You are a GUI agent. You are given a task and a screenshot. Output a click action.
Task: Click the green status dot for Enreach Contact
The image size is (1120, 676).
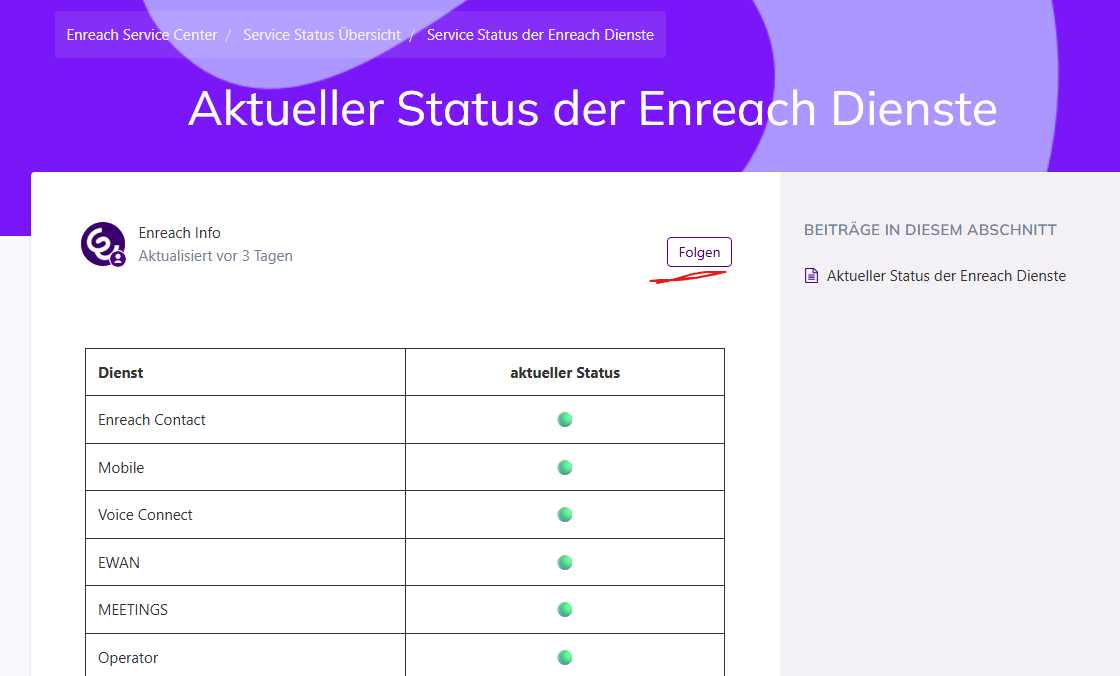point(565,420)
